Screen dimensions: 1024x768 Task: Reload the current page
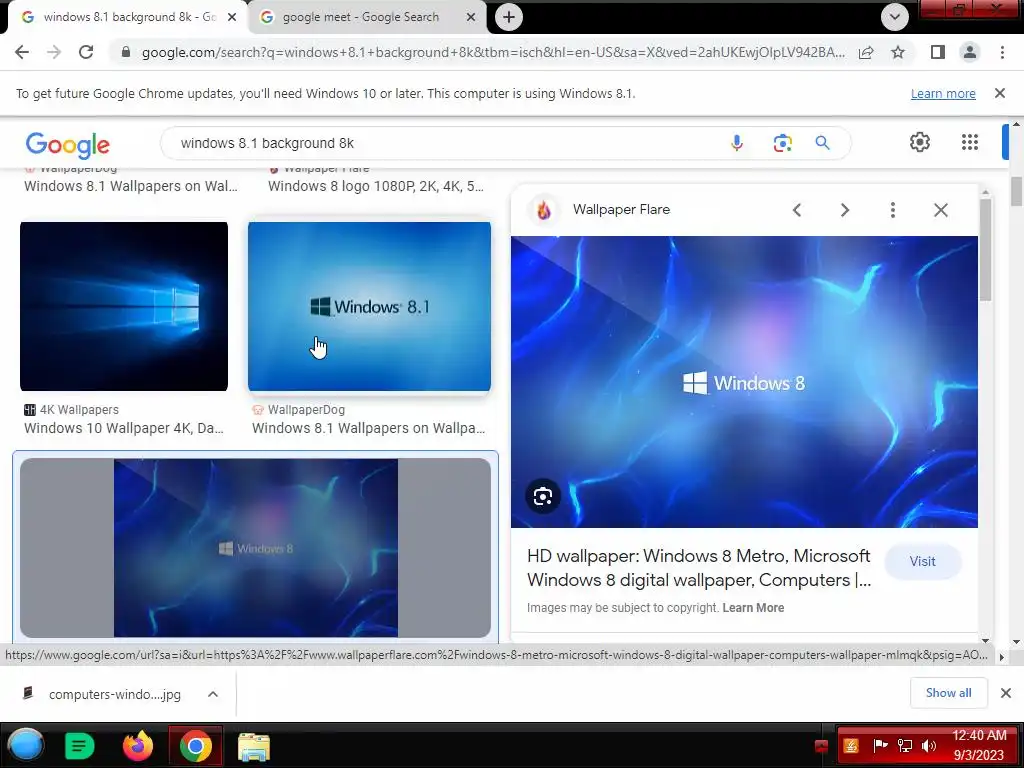[86, 52]
